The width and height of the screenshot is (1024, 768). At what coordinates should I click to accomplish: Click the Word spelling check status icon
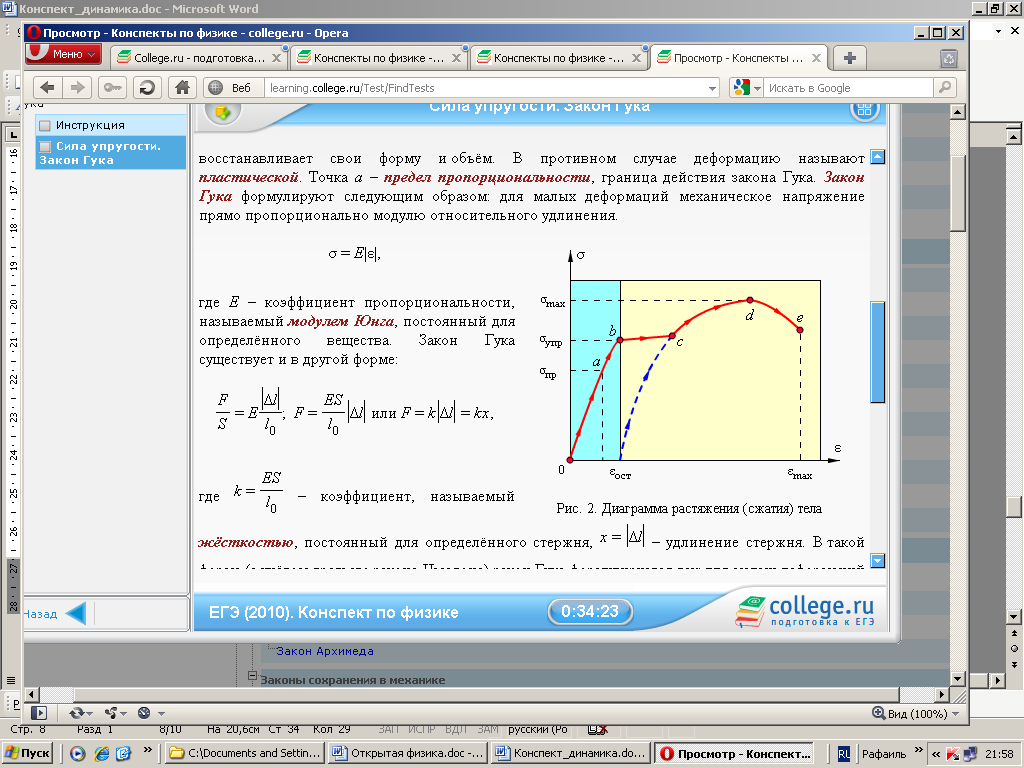[598, 729]
